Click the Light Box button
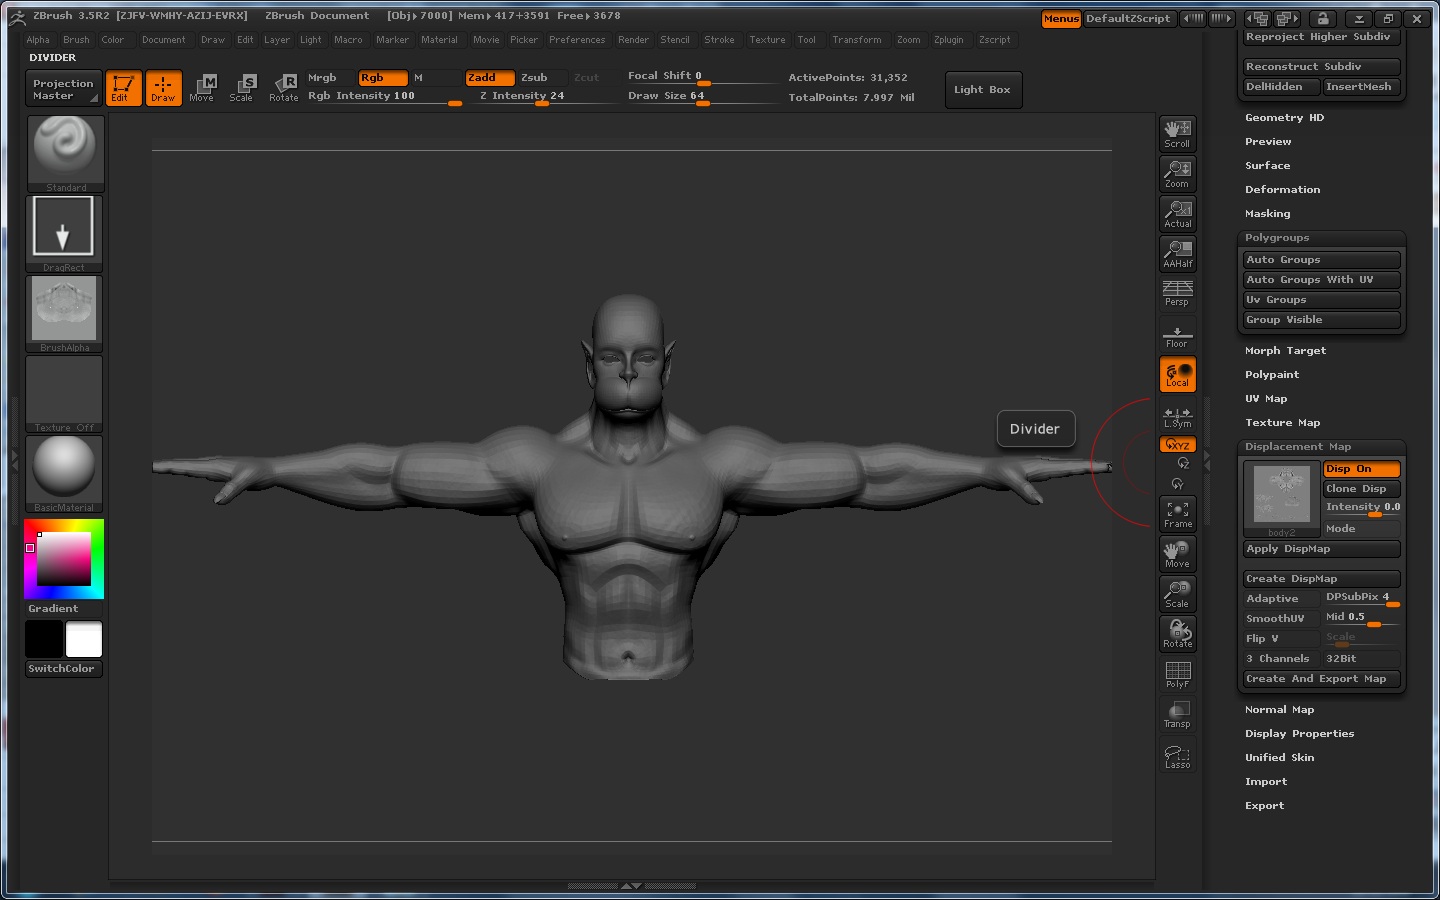 coord(981,90)
